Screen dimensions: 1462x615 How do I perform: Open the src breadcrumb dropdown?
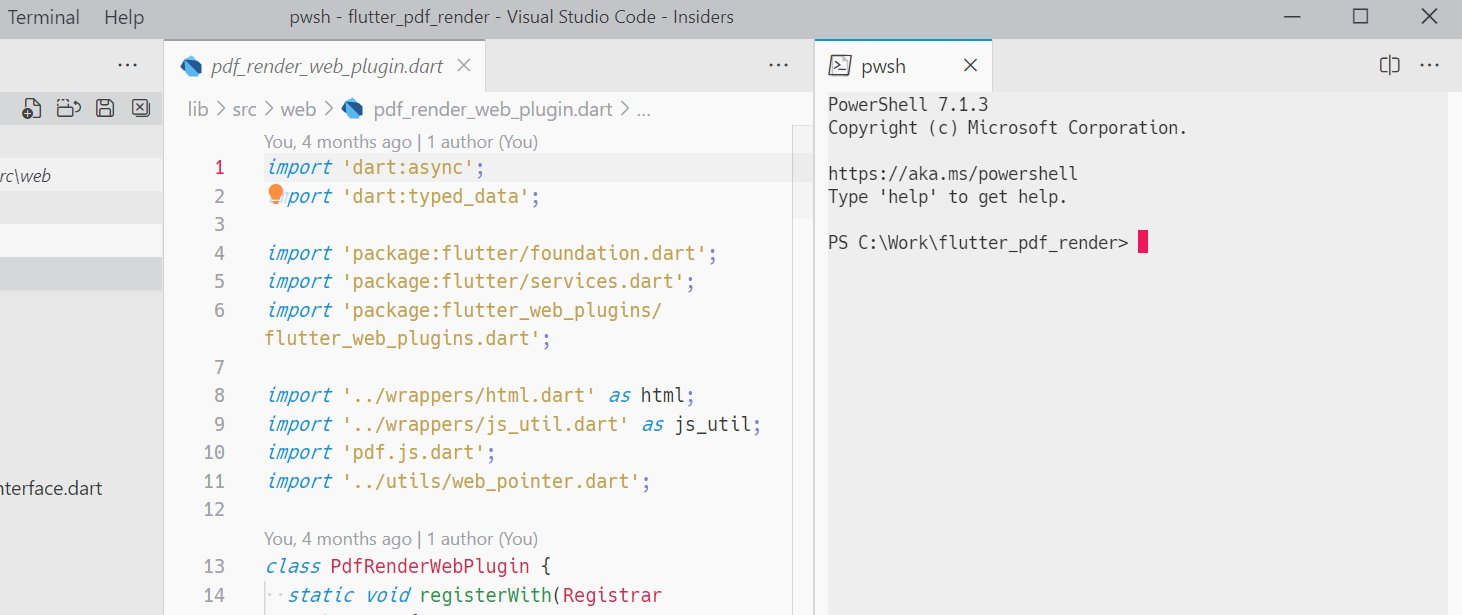244,108
